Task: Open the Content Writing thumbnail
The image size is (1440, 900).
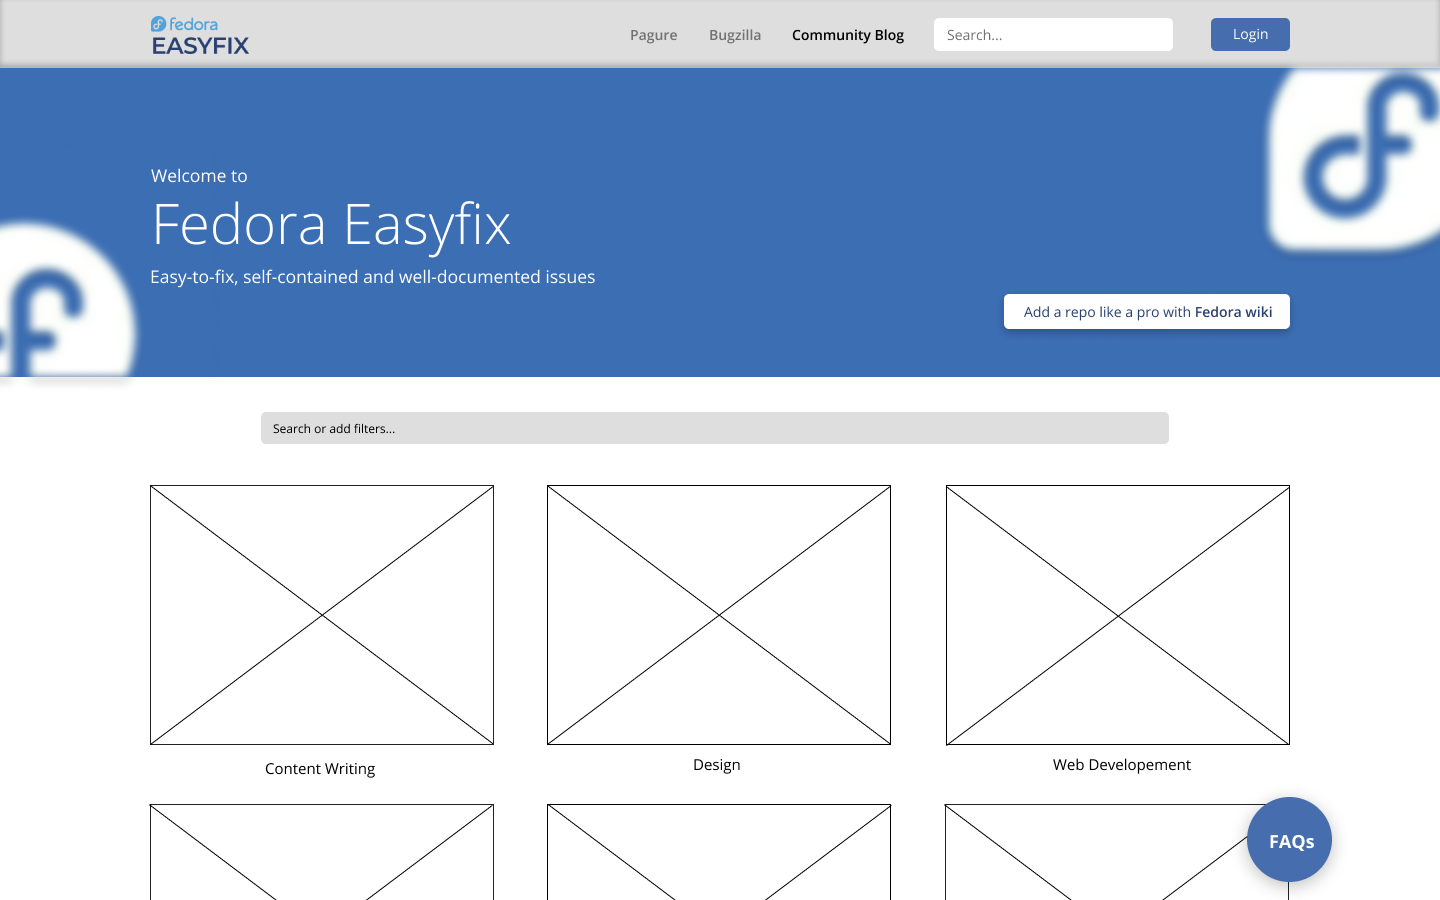Action: tap(322, 615)
